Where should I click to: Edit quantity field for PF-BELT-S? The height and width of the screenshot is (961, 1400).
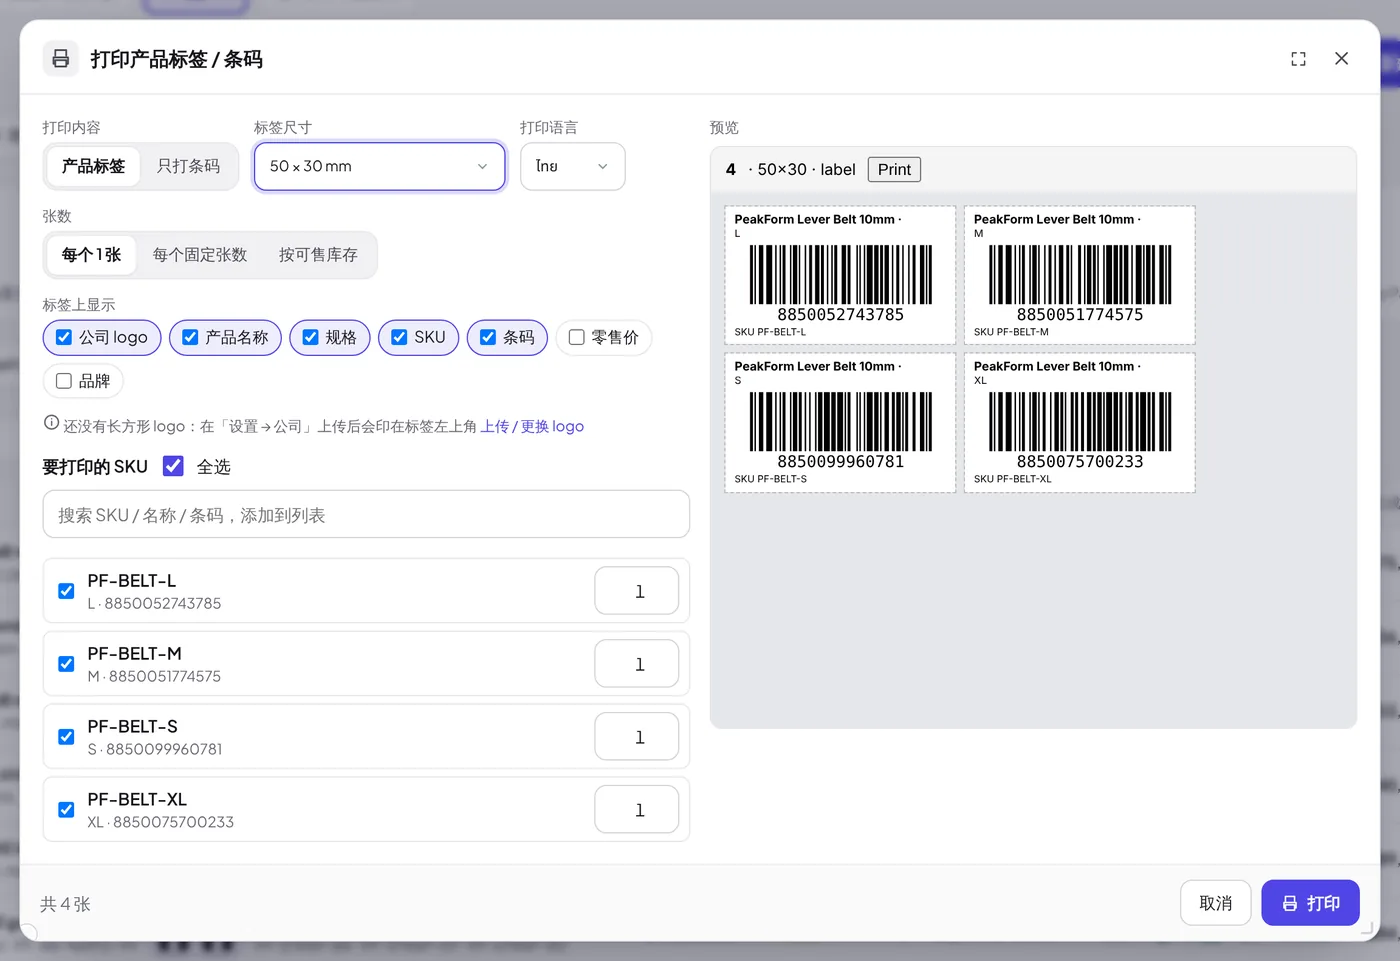[x=637, y=737]
